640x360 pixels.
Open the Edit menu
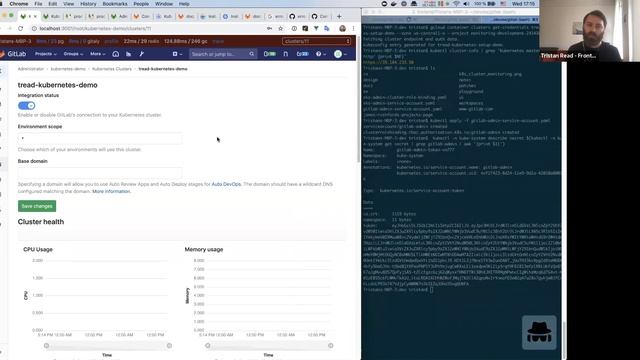click(53, 4)
